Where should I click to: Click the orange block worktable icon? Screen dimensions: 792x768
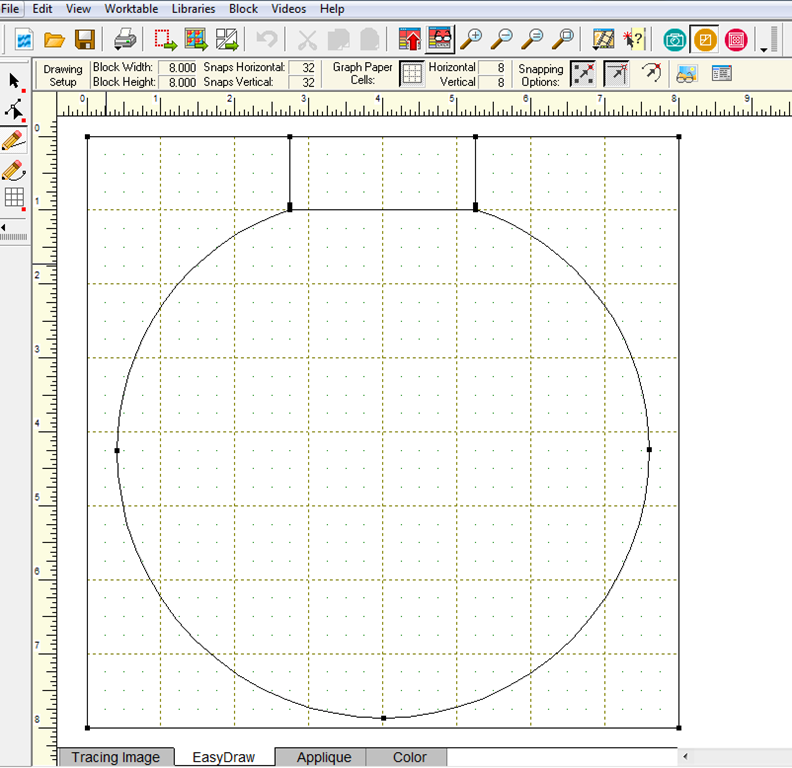pyautogui.click(x=705, y=40)
